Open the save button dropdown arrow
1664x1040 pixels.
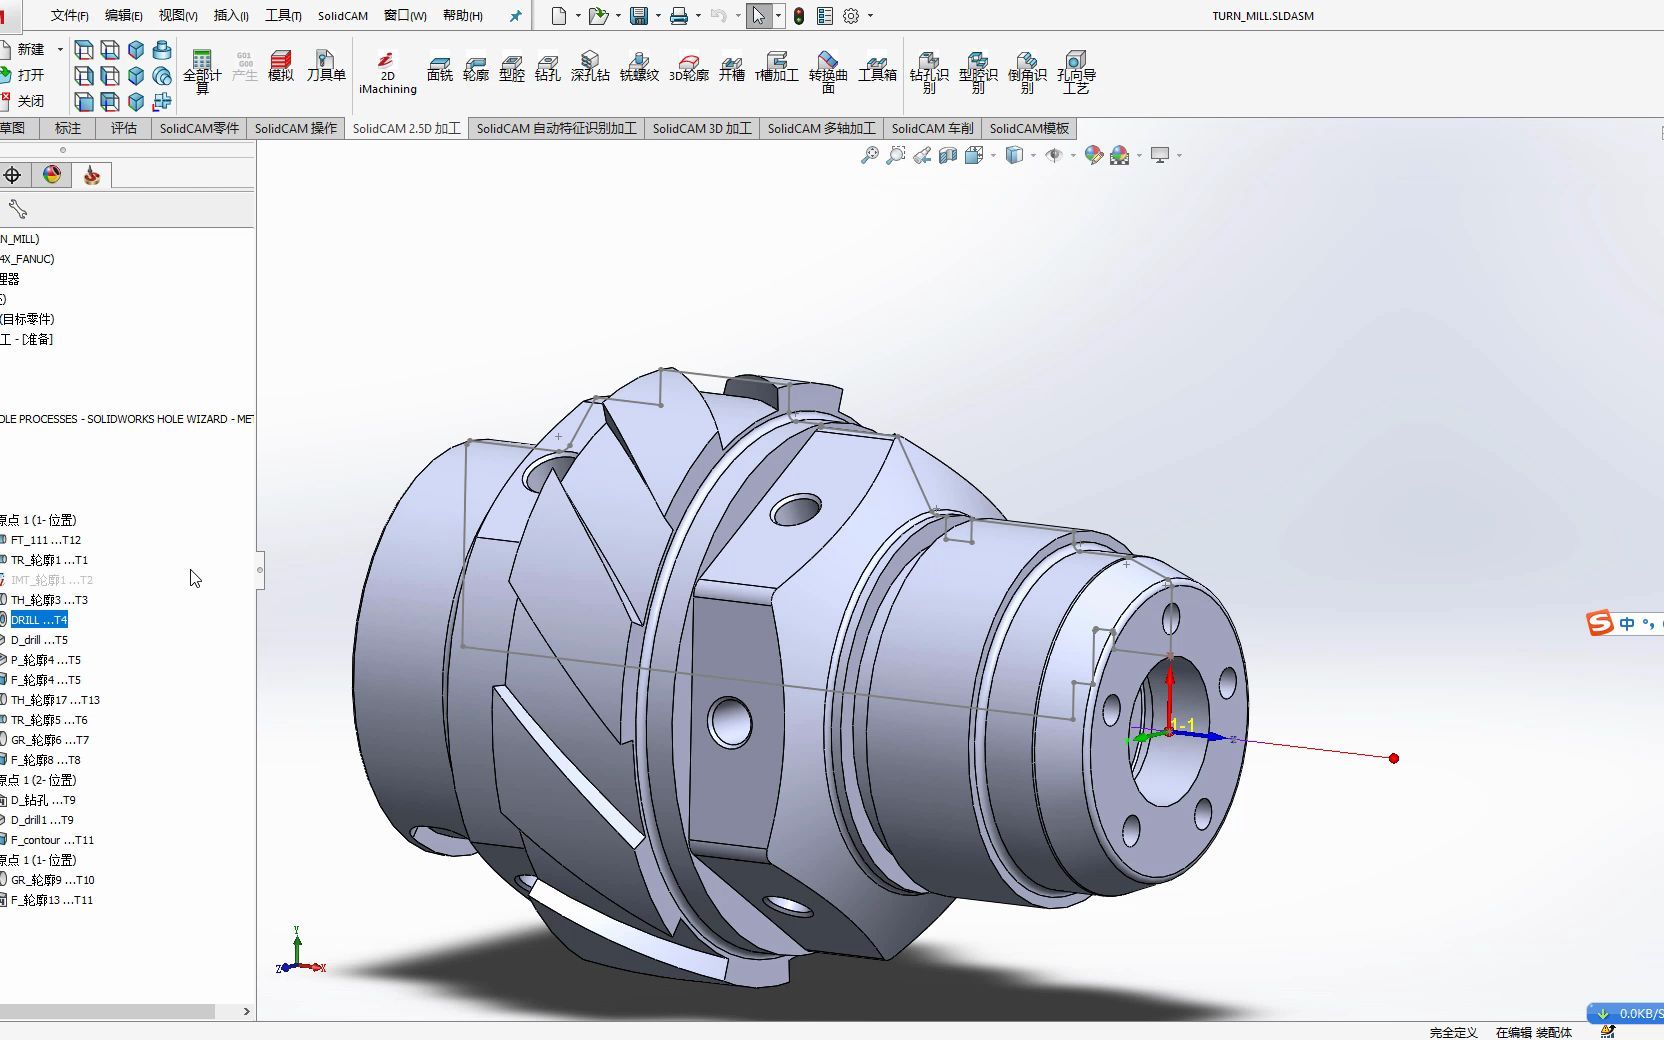point(658,16)
